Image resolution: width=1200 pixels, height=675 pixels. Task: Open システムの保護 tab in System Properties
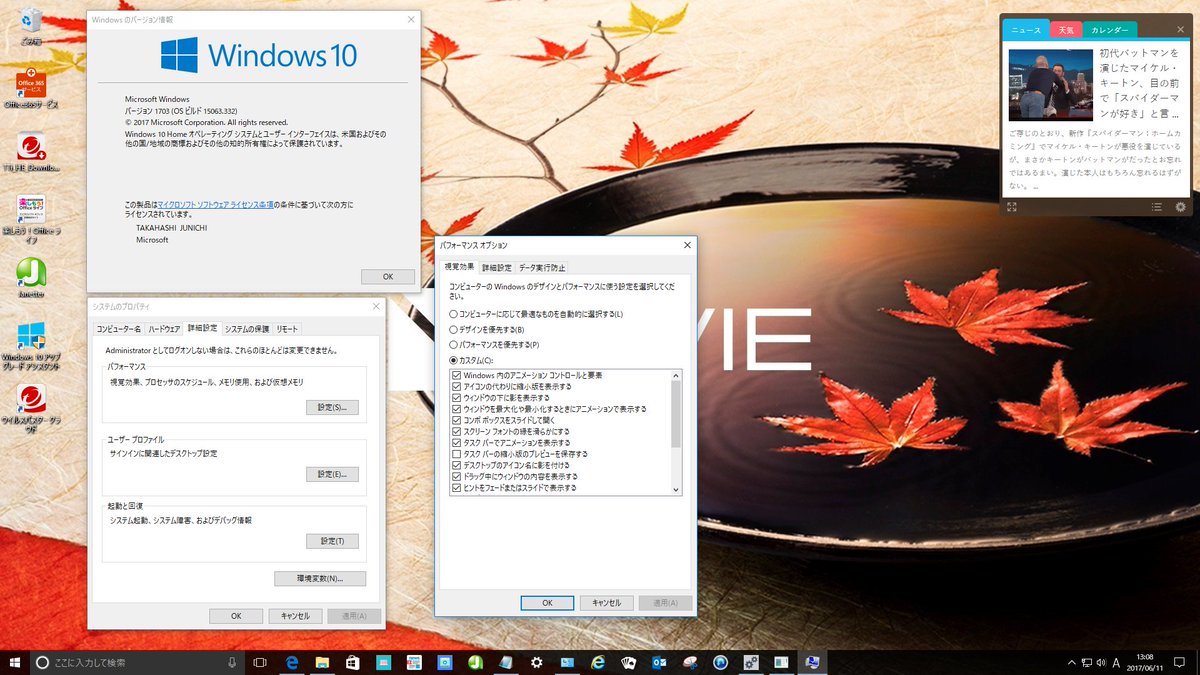click(246, 328)
